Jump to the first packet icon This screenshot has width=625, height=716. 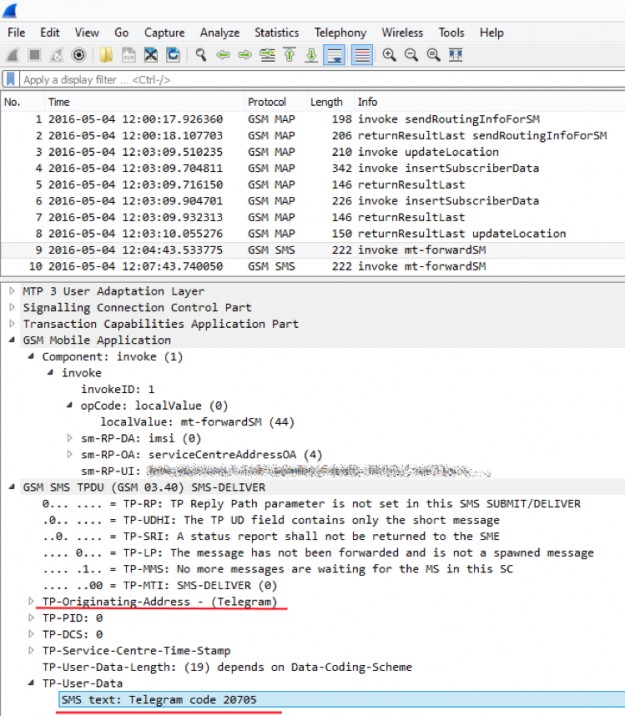290,55
